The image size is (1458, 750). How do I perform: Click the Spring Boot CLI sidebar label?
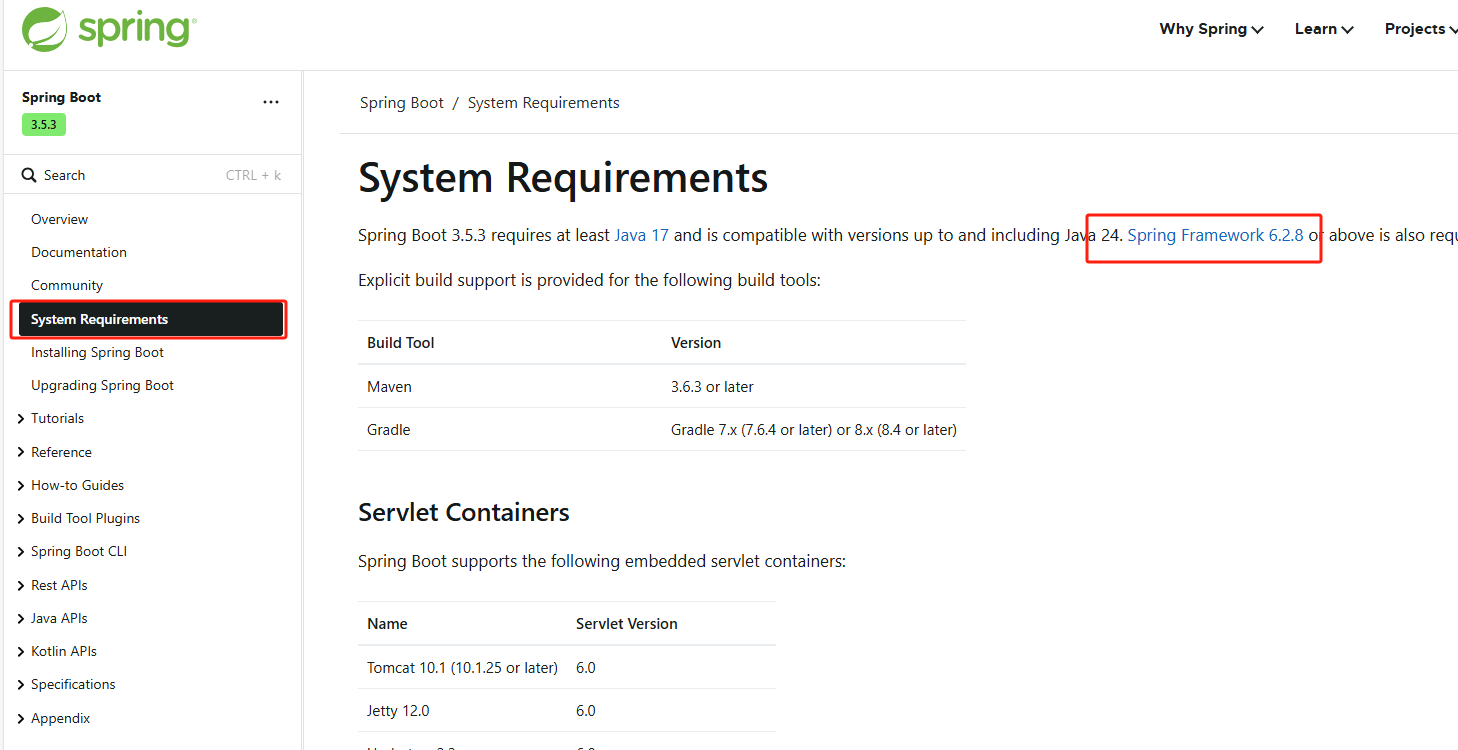[x=79, y=551]
